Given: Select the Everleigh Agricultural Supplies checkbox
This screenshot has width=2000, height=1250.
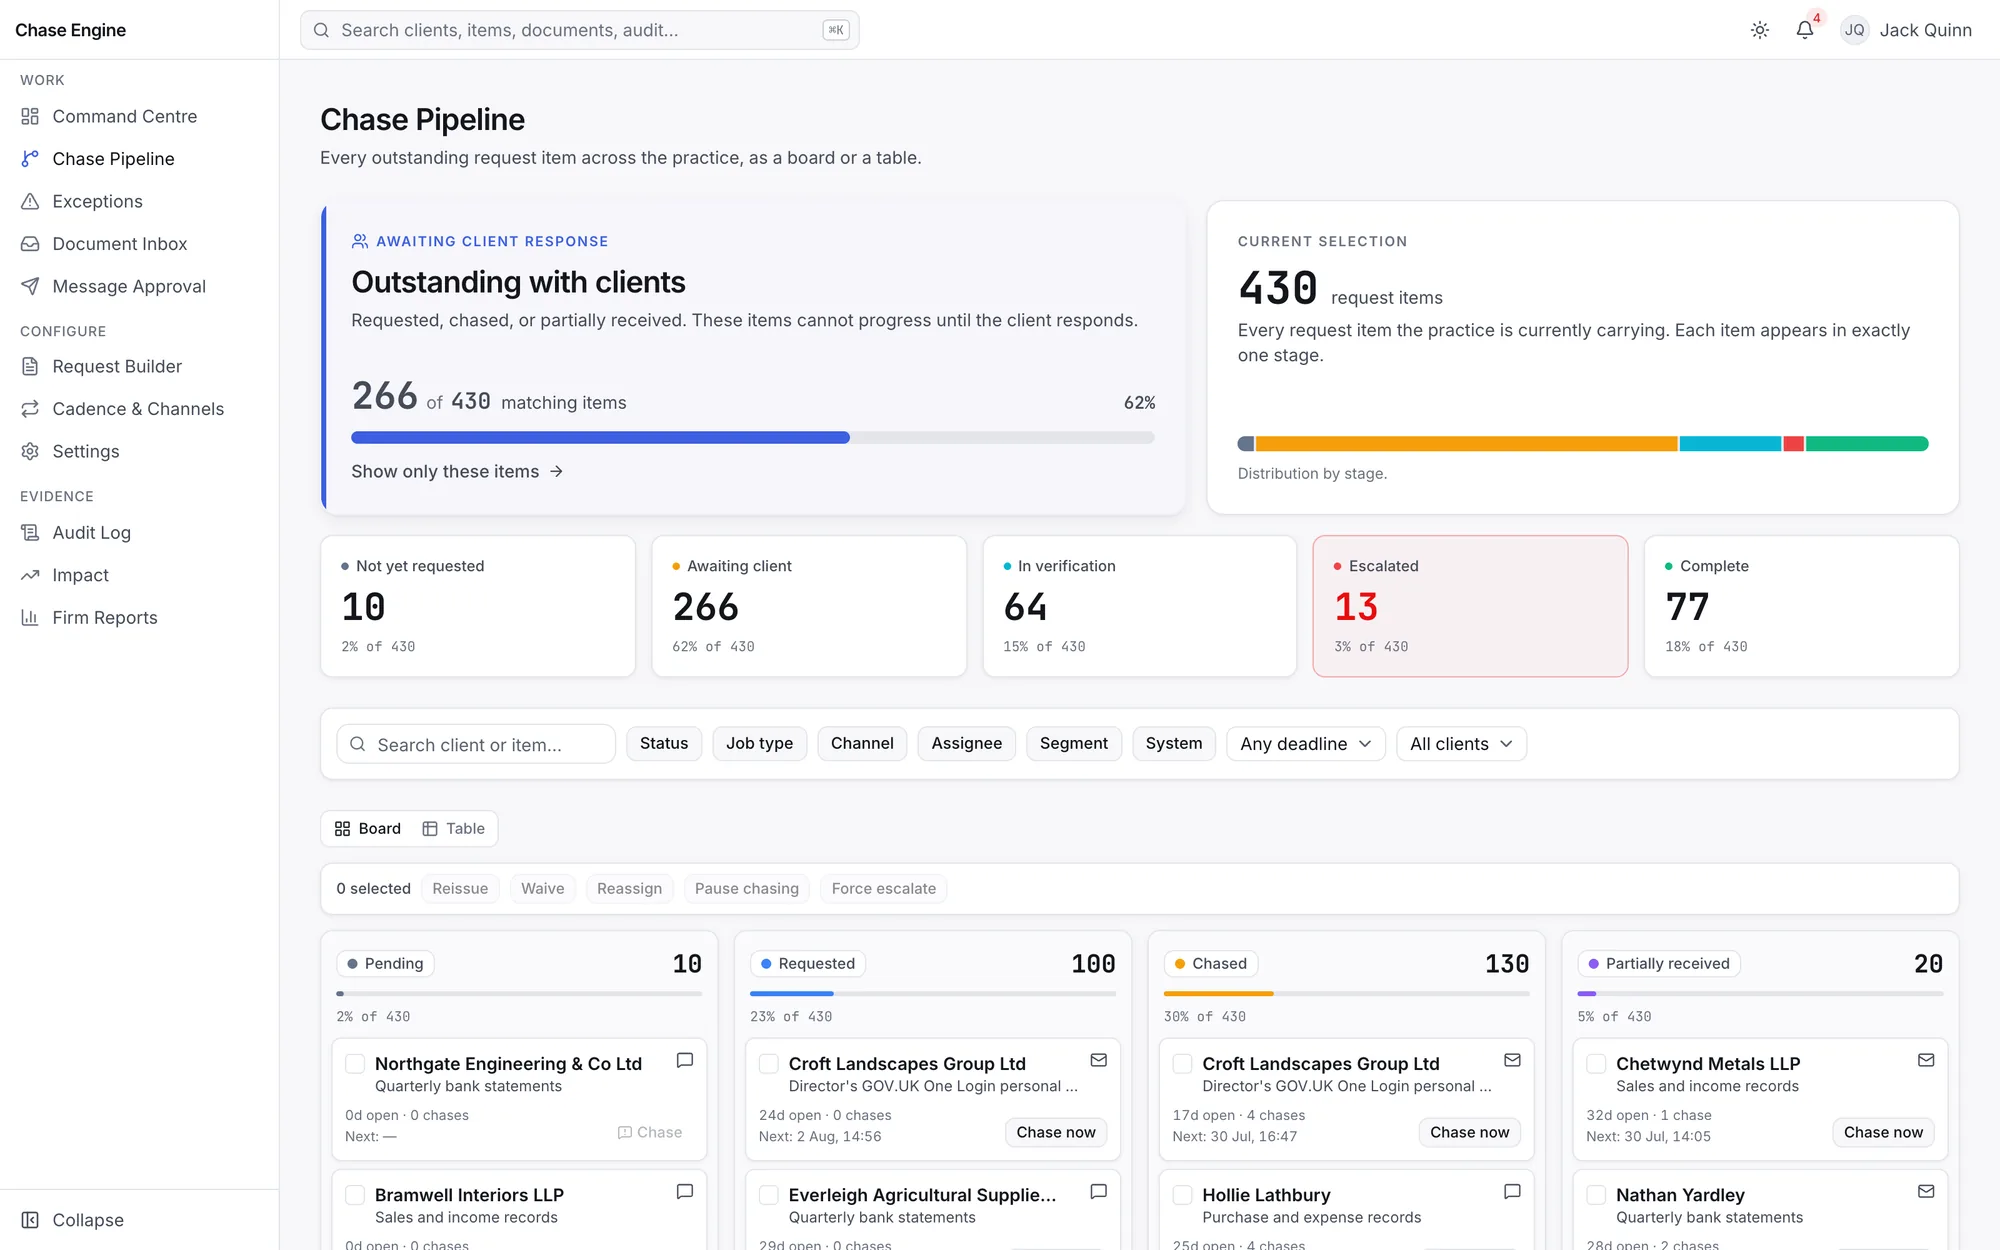Looking at the screenshot, I should pos(769,1195).
